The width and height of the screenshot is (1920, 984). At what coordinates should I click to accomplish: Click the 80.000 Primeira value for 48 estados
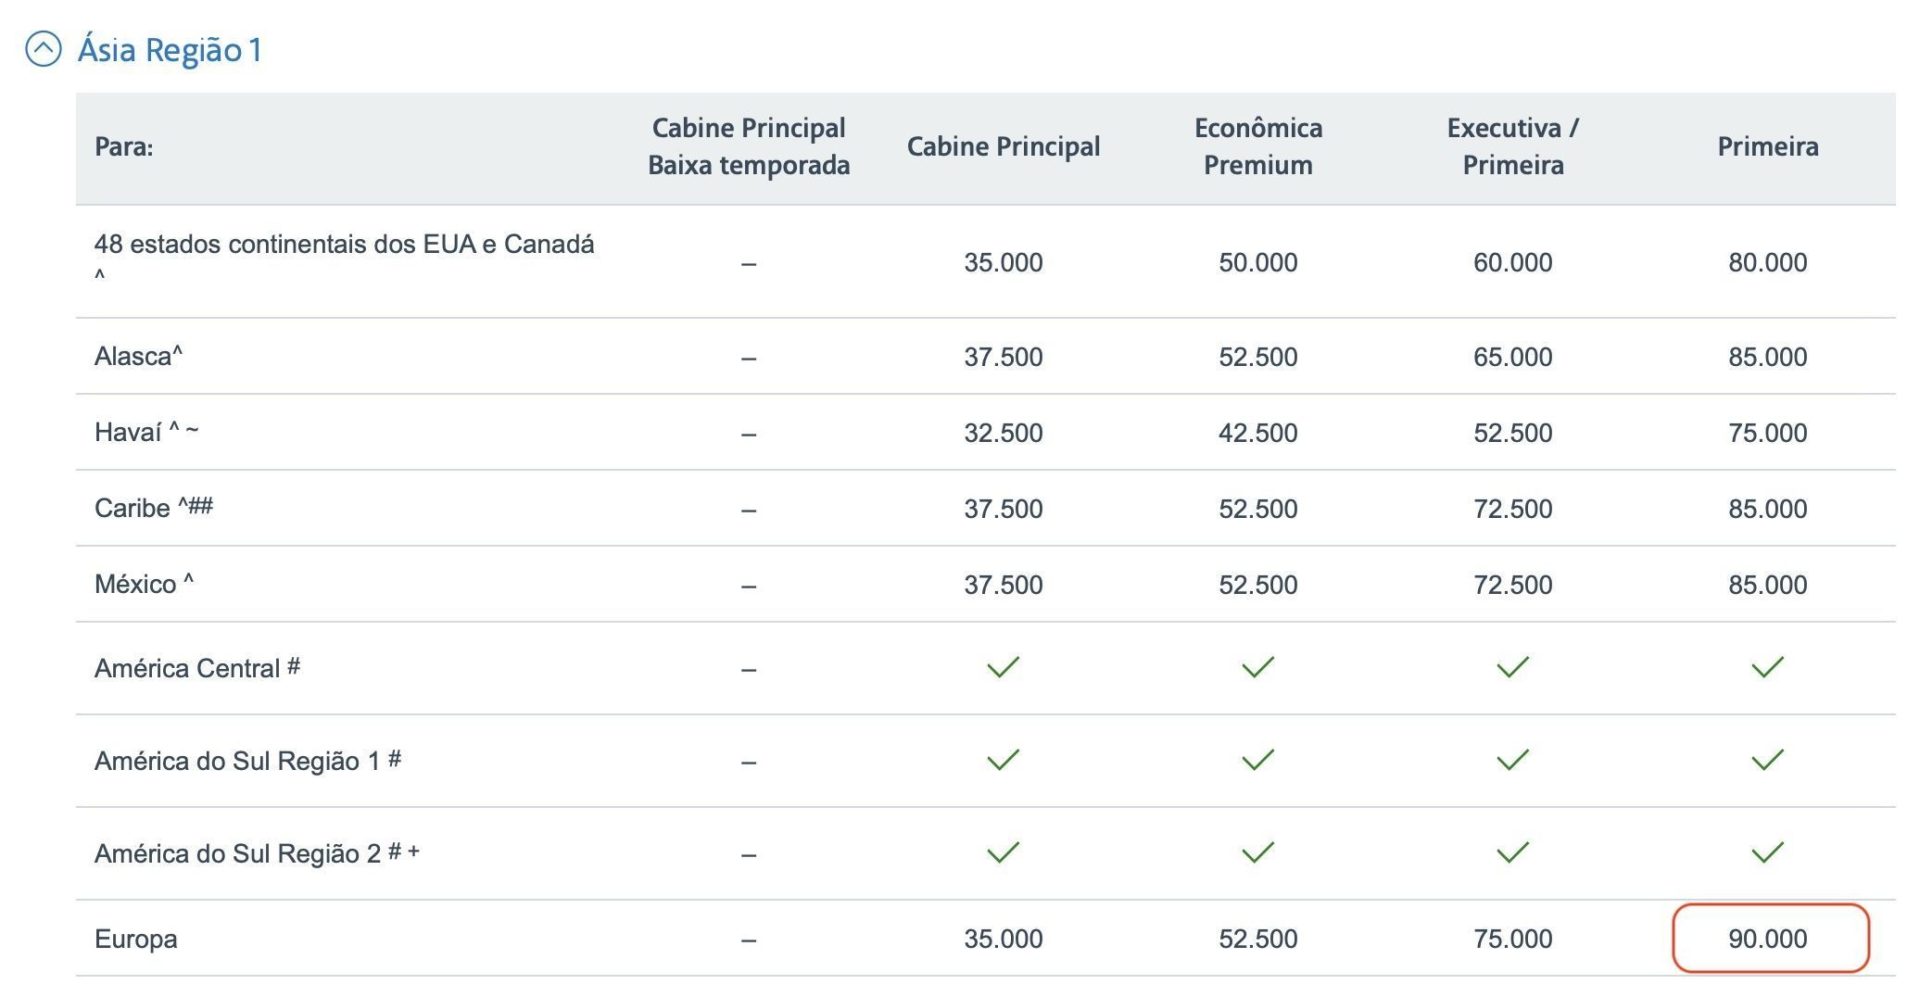[x=1768, y=263]
